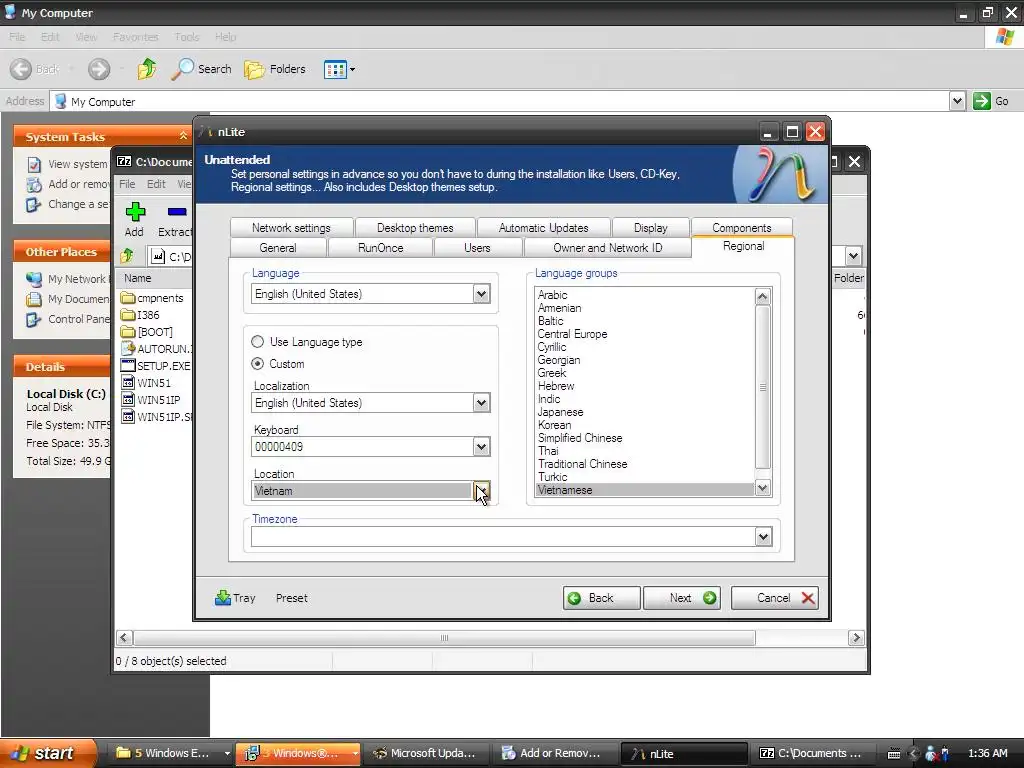This screenshot has height=768, width=1024.
Task: Open the My Computer address bar dropdown
Action: (957, 101)
